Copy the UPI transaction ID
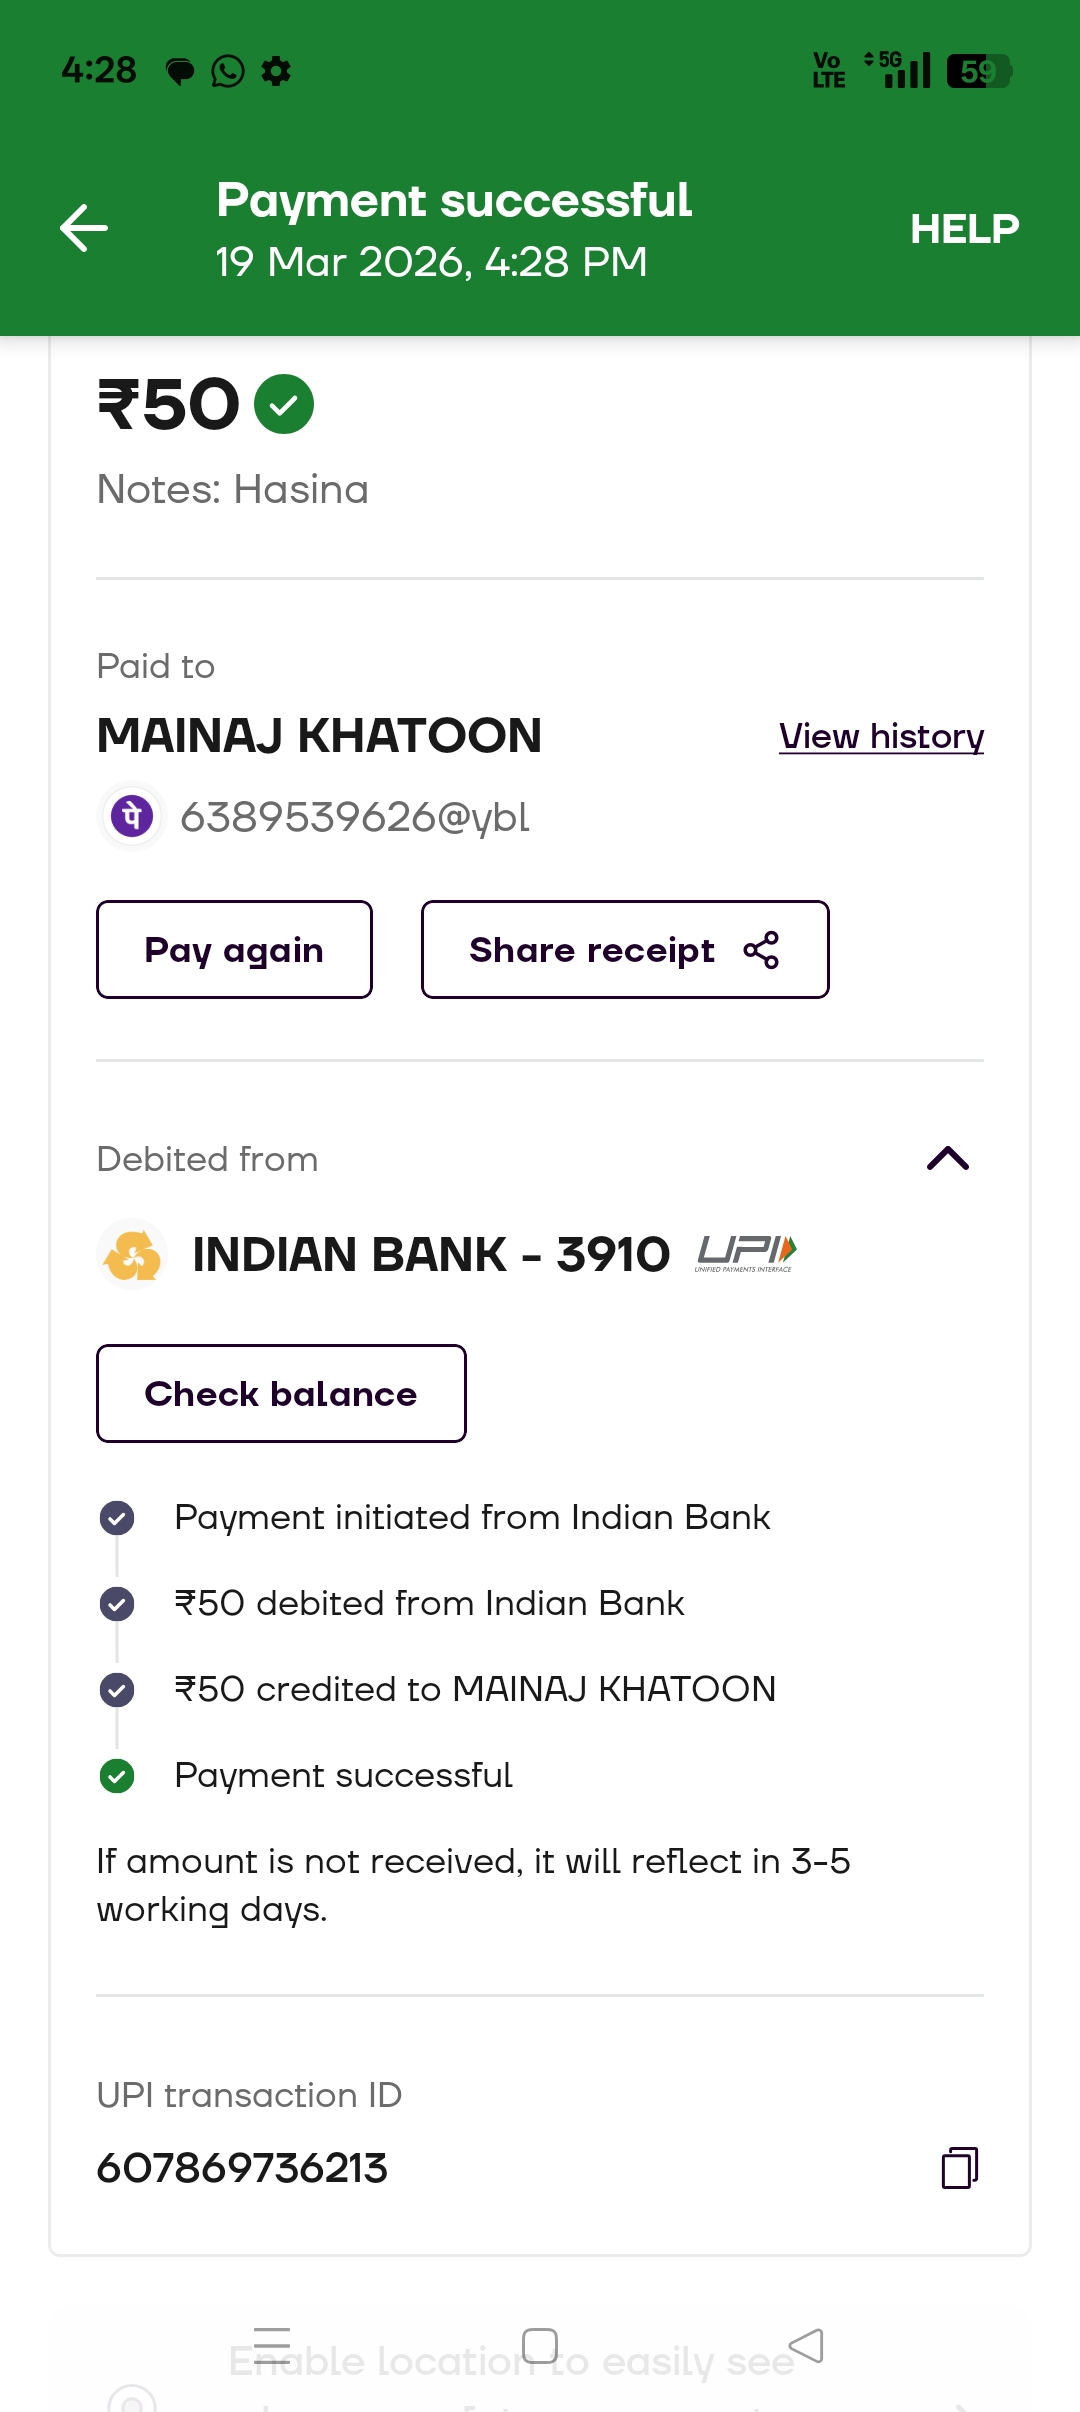Screen dimensions: 1080x2412 point(959,2168)
